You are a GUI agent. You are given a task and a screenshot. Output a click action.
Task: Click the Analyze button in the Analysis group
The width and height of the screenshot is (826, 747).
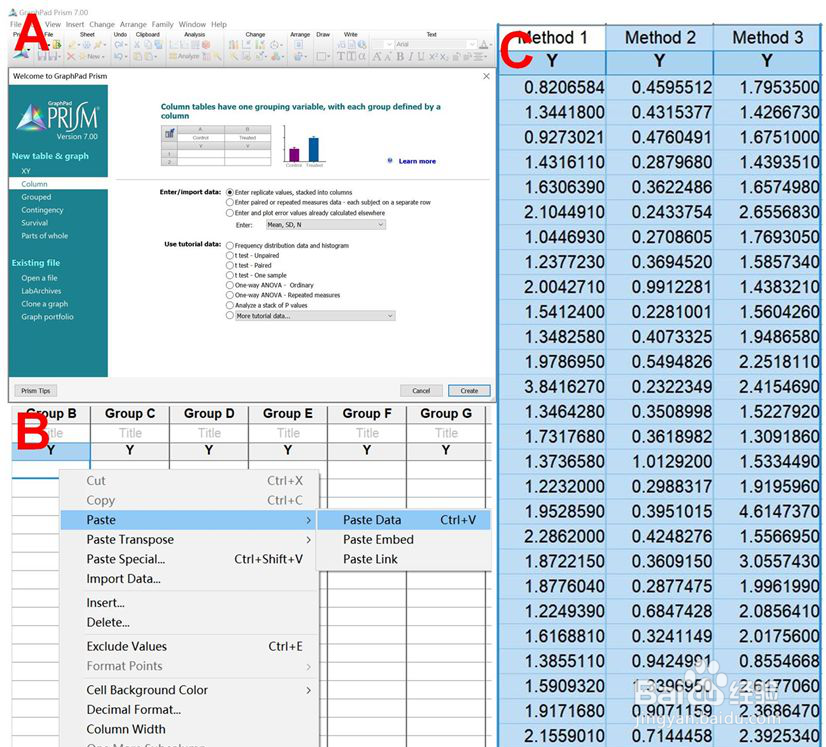pos(184,56)
